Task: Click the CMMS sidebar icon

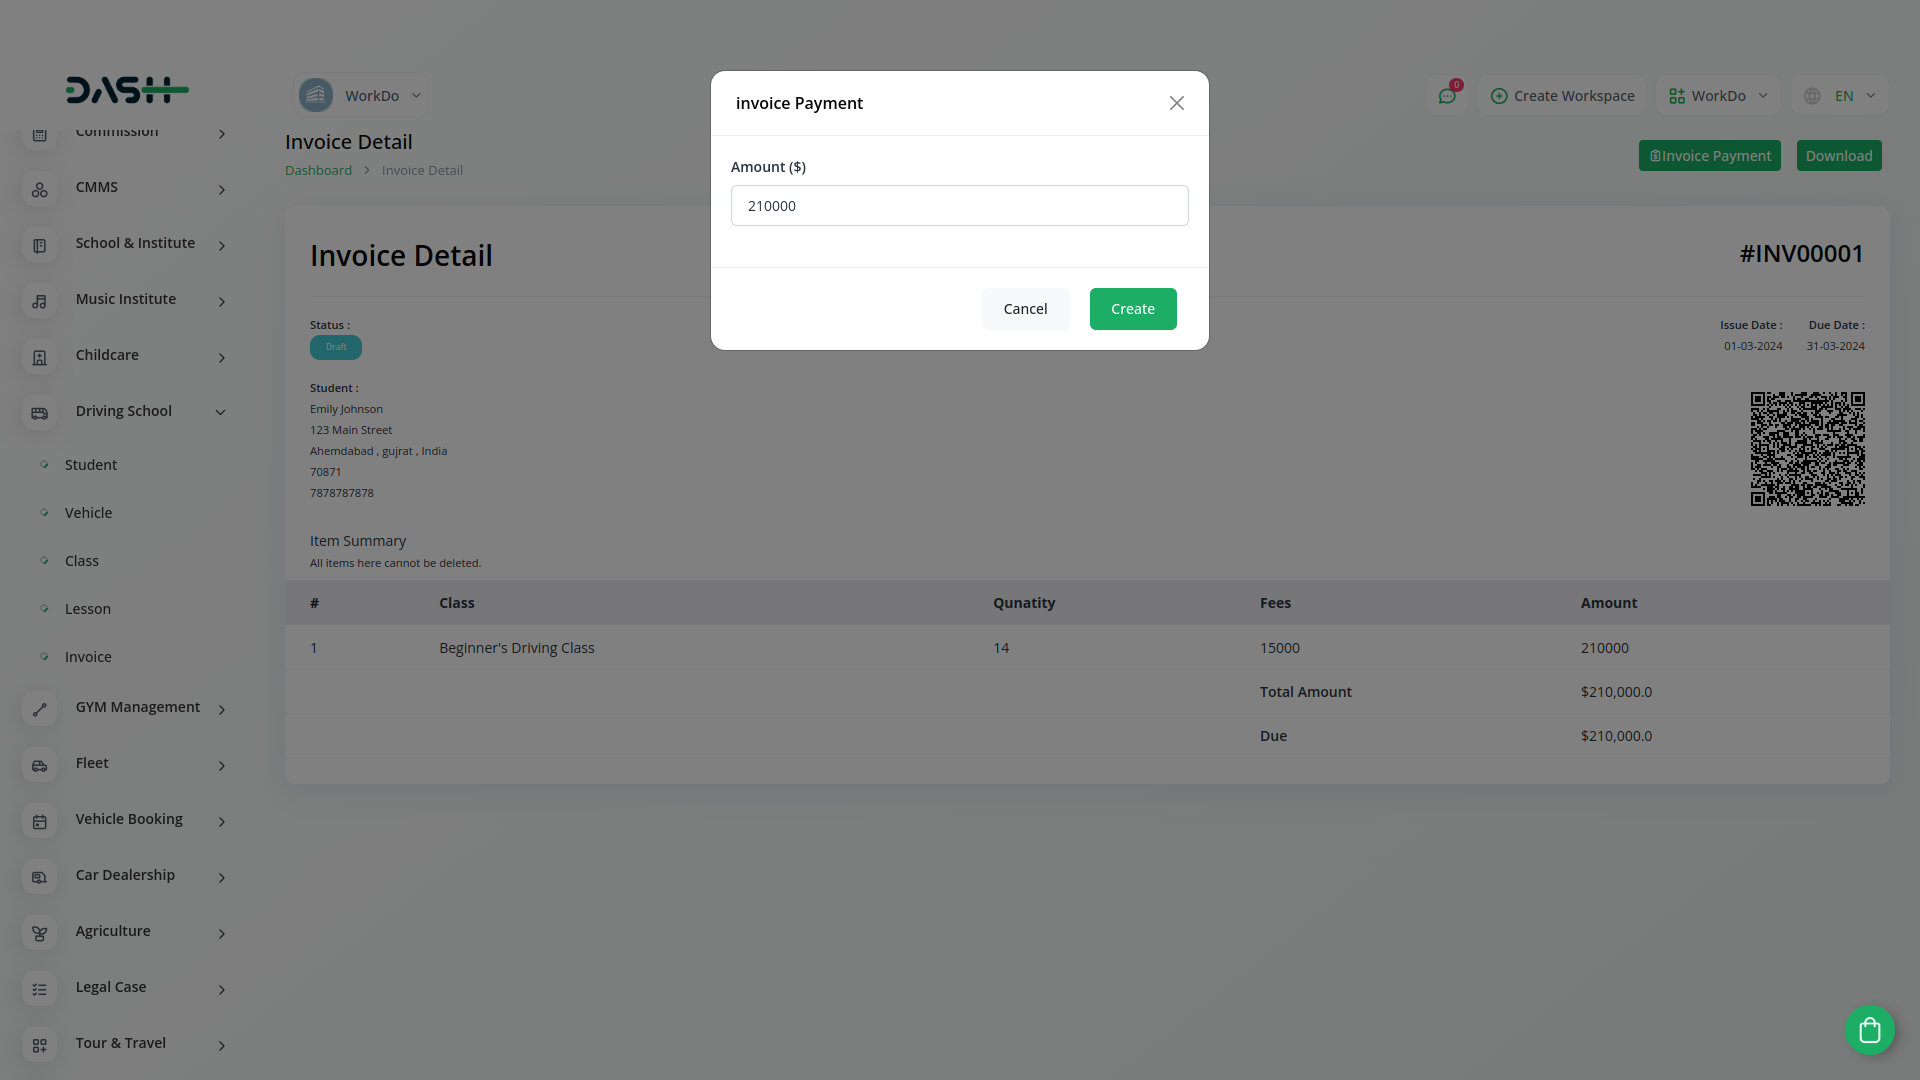Action: pyautogui.click(x=40, y=189)
